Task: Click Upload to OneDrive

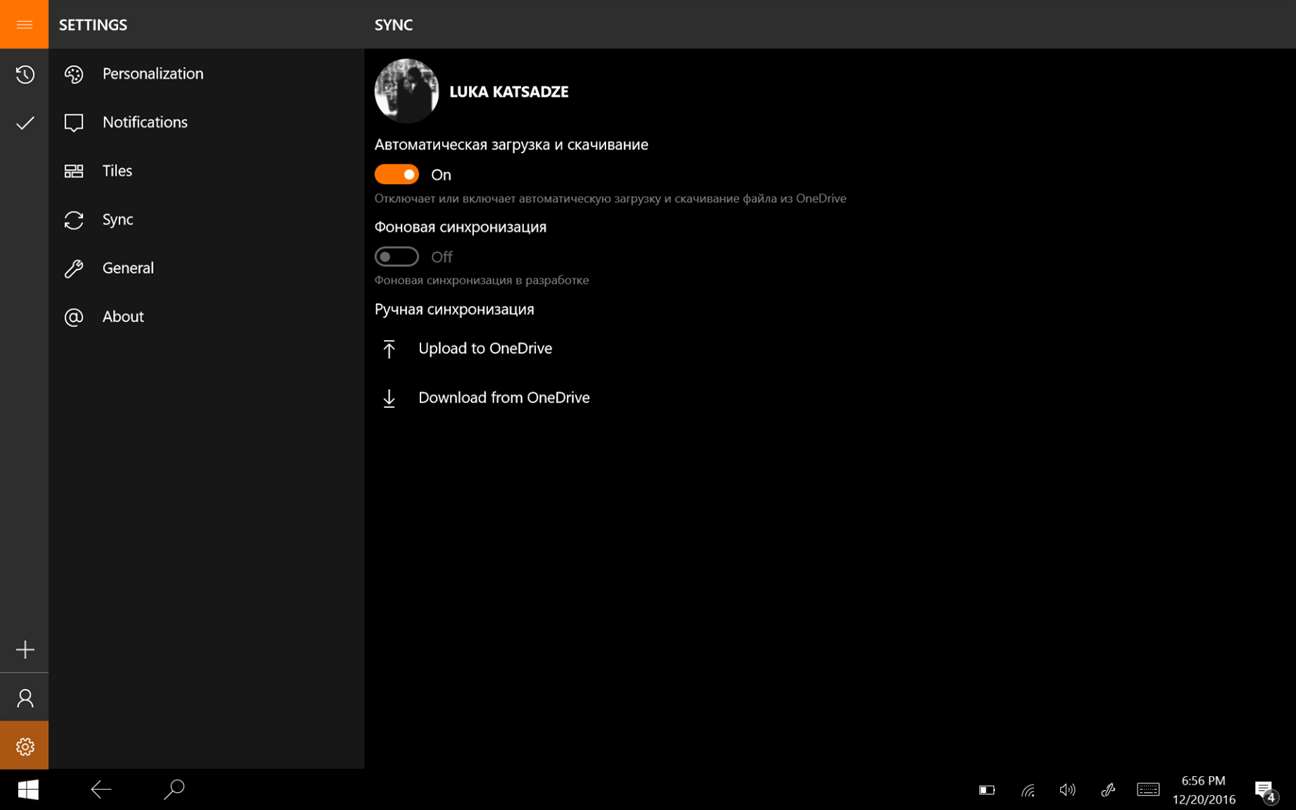Action: [x=484, y=349]
